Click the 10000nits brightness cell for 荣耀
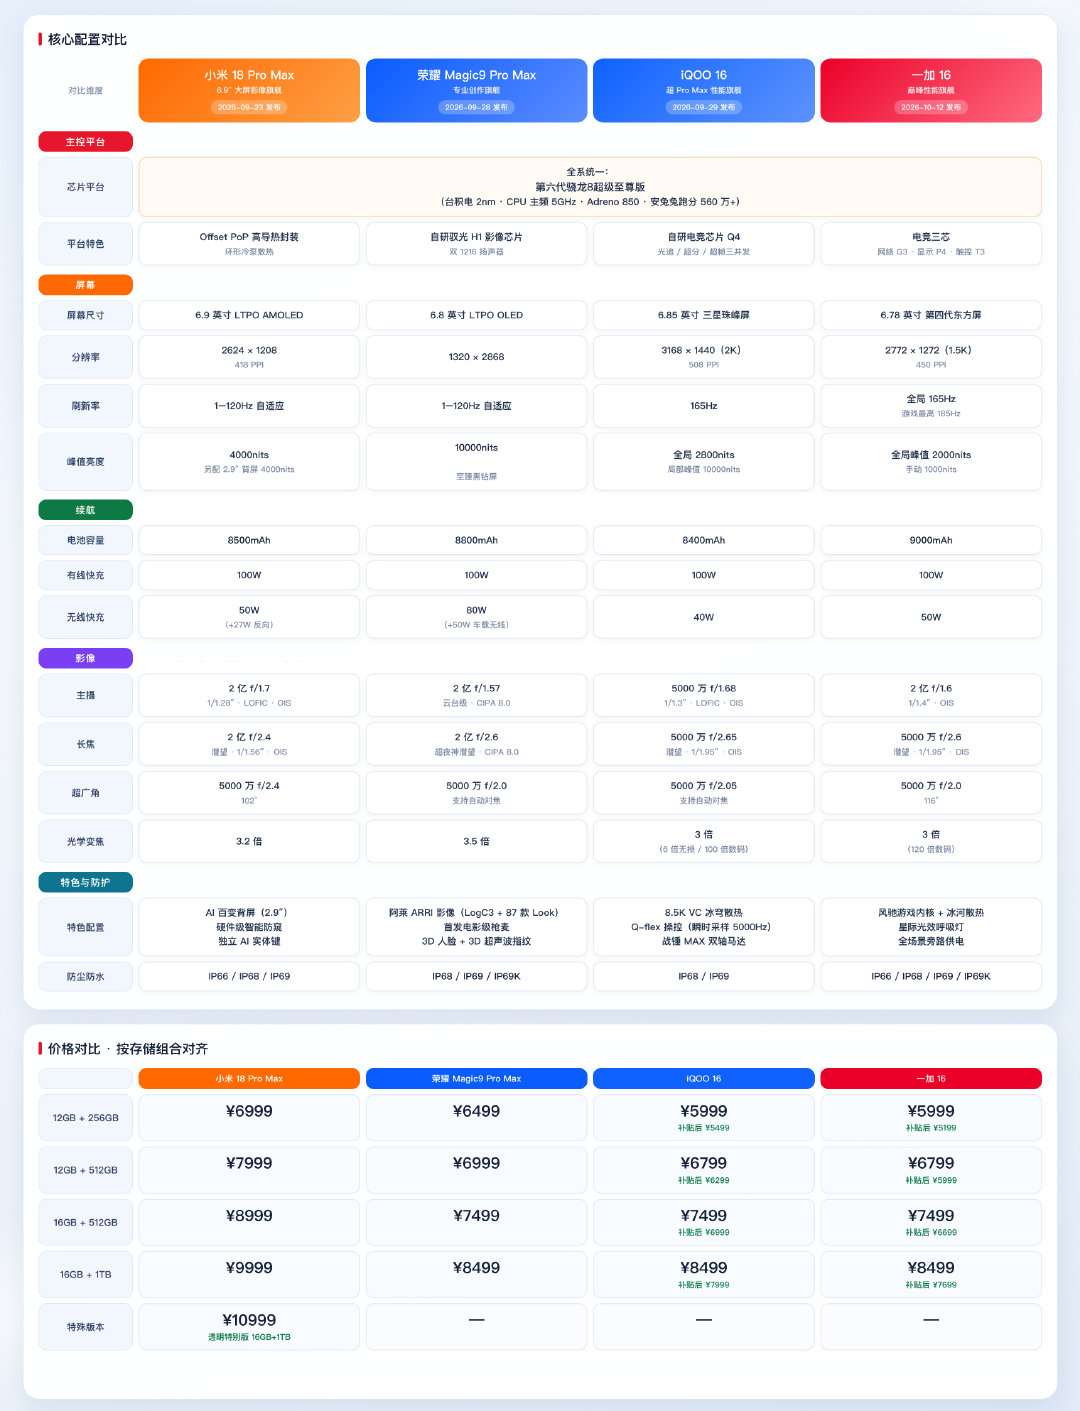 tap(476, 462)
